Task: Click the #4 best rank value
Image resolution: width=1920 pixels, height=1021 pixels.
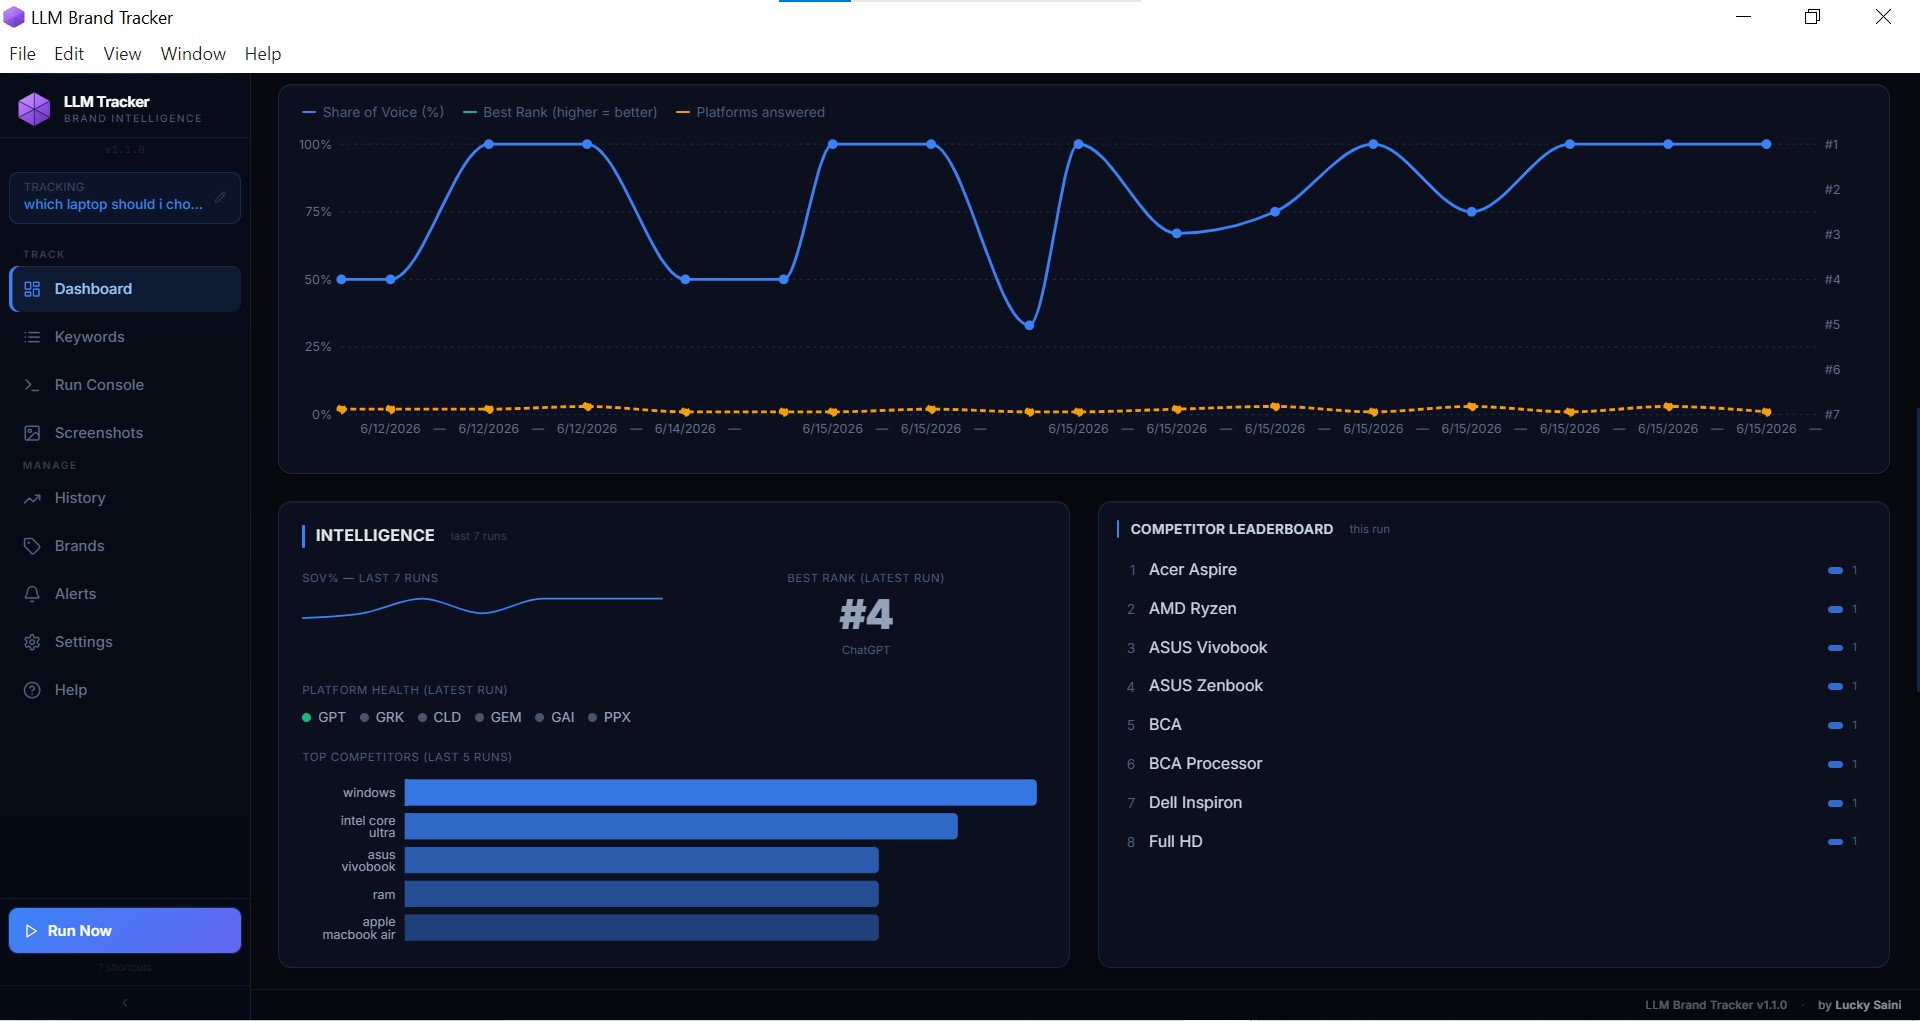Action: [x=866, y=614]
